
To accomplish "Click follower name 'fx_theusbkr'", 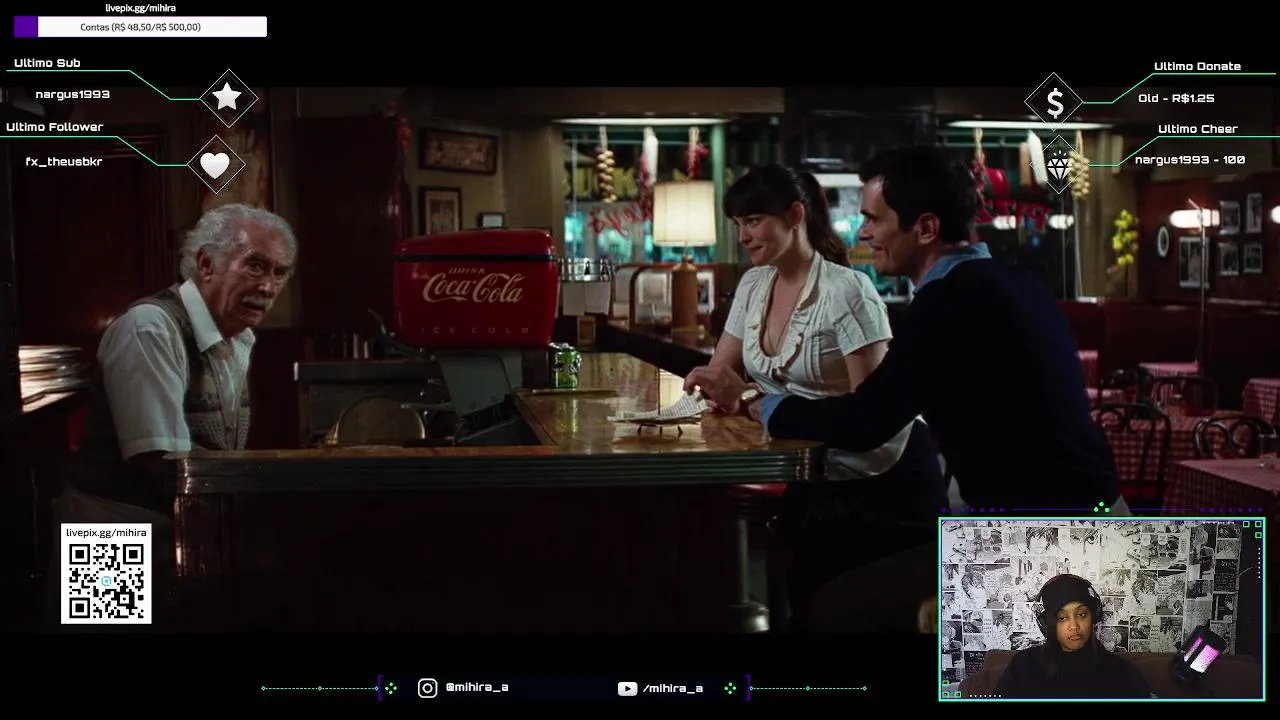I will point(64,161).
